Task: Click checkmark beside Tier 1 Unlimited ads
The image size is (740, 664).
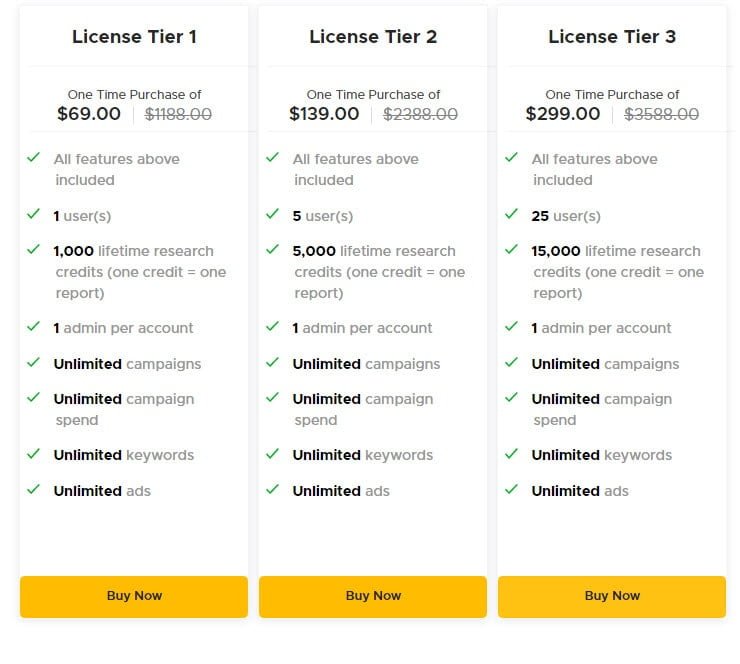Action: pyautogui.click(x=34, y=489)
